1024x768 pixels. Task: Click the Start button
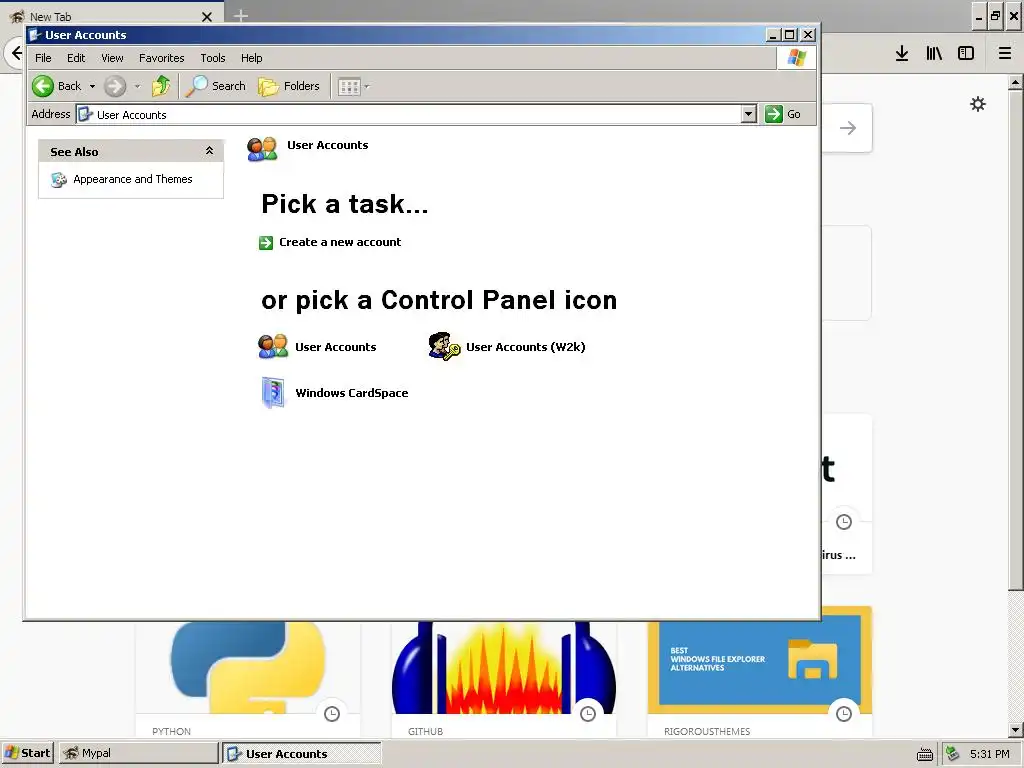[x=27, y=753]
